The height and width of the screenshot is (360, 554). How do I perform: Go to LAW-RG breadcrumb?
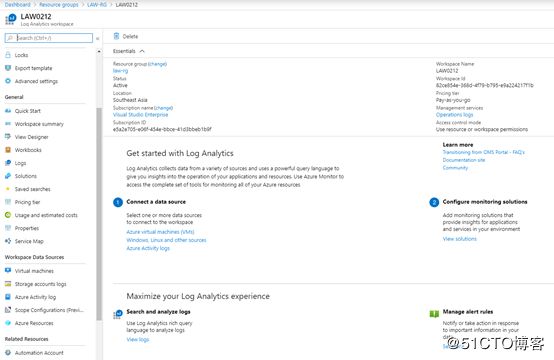(x=97, y=5)
